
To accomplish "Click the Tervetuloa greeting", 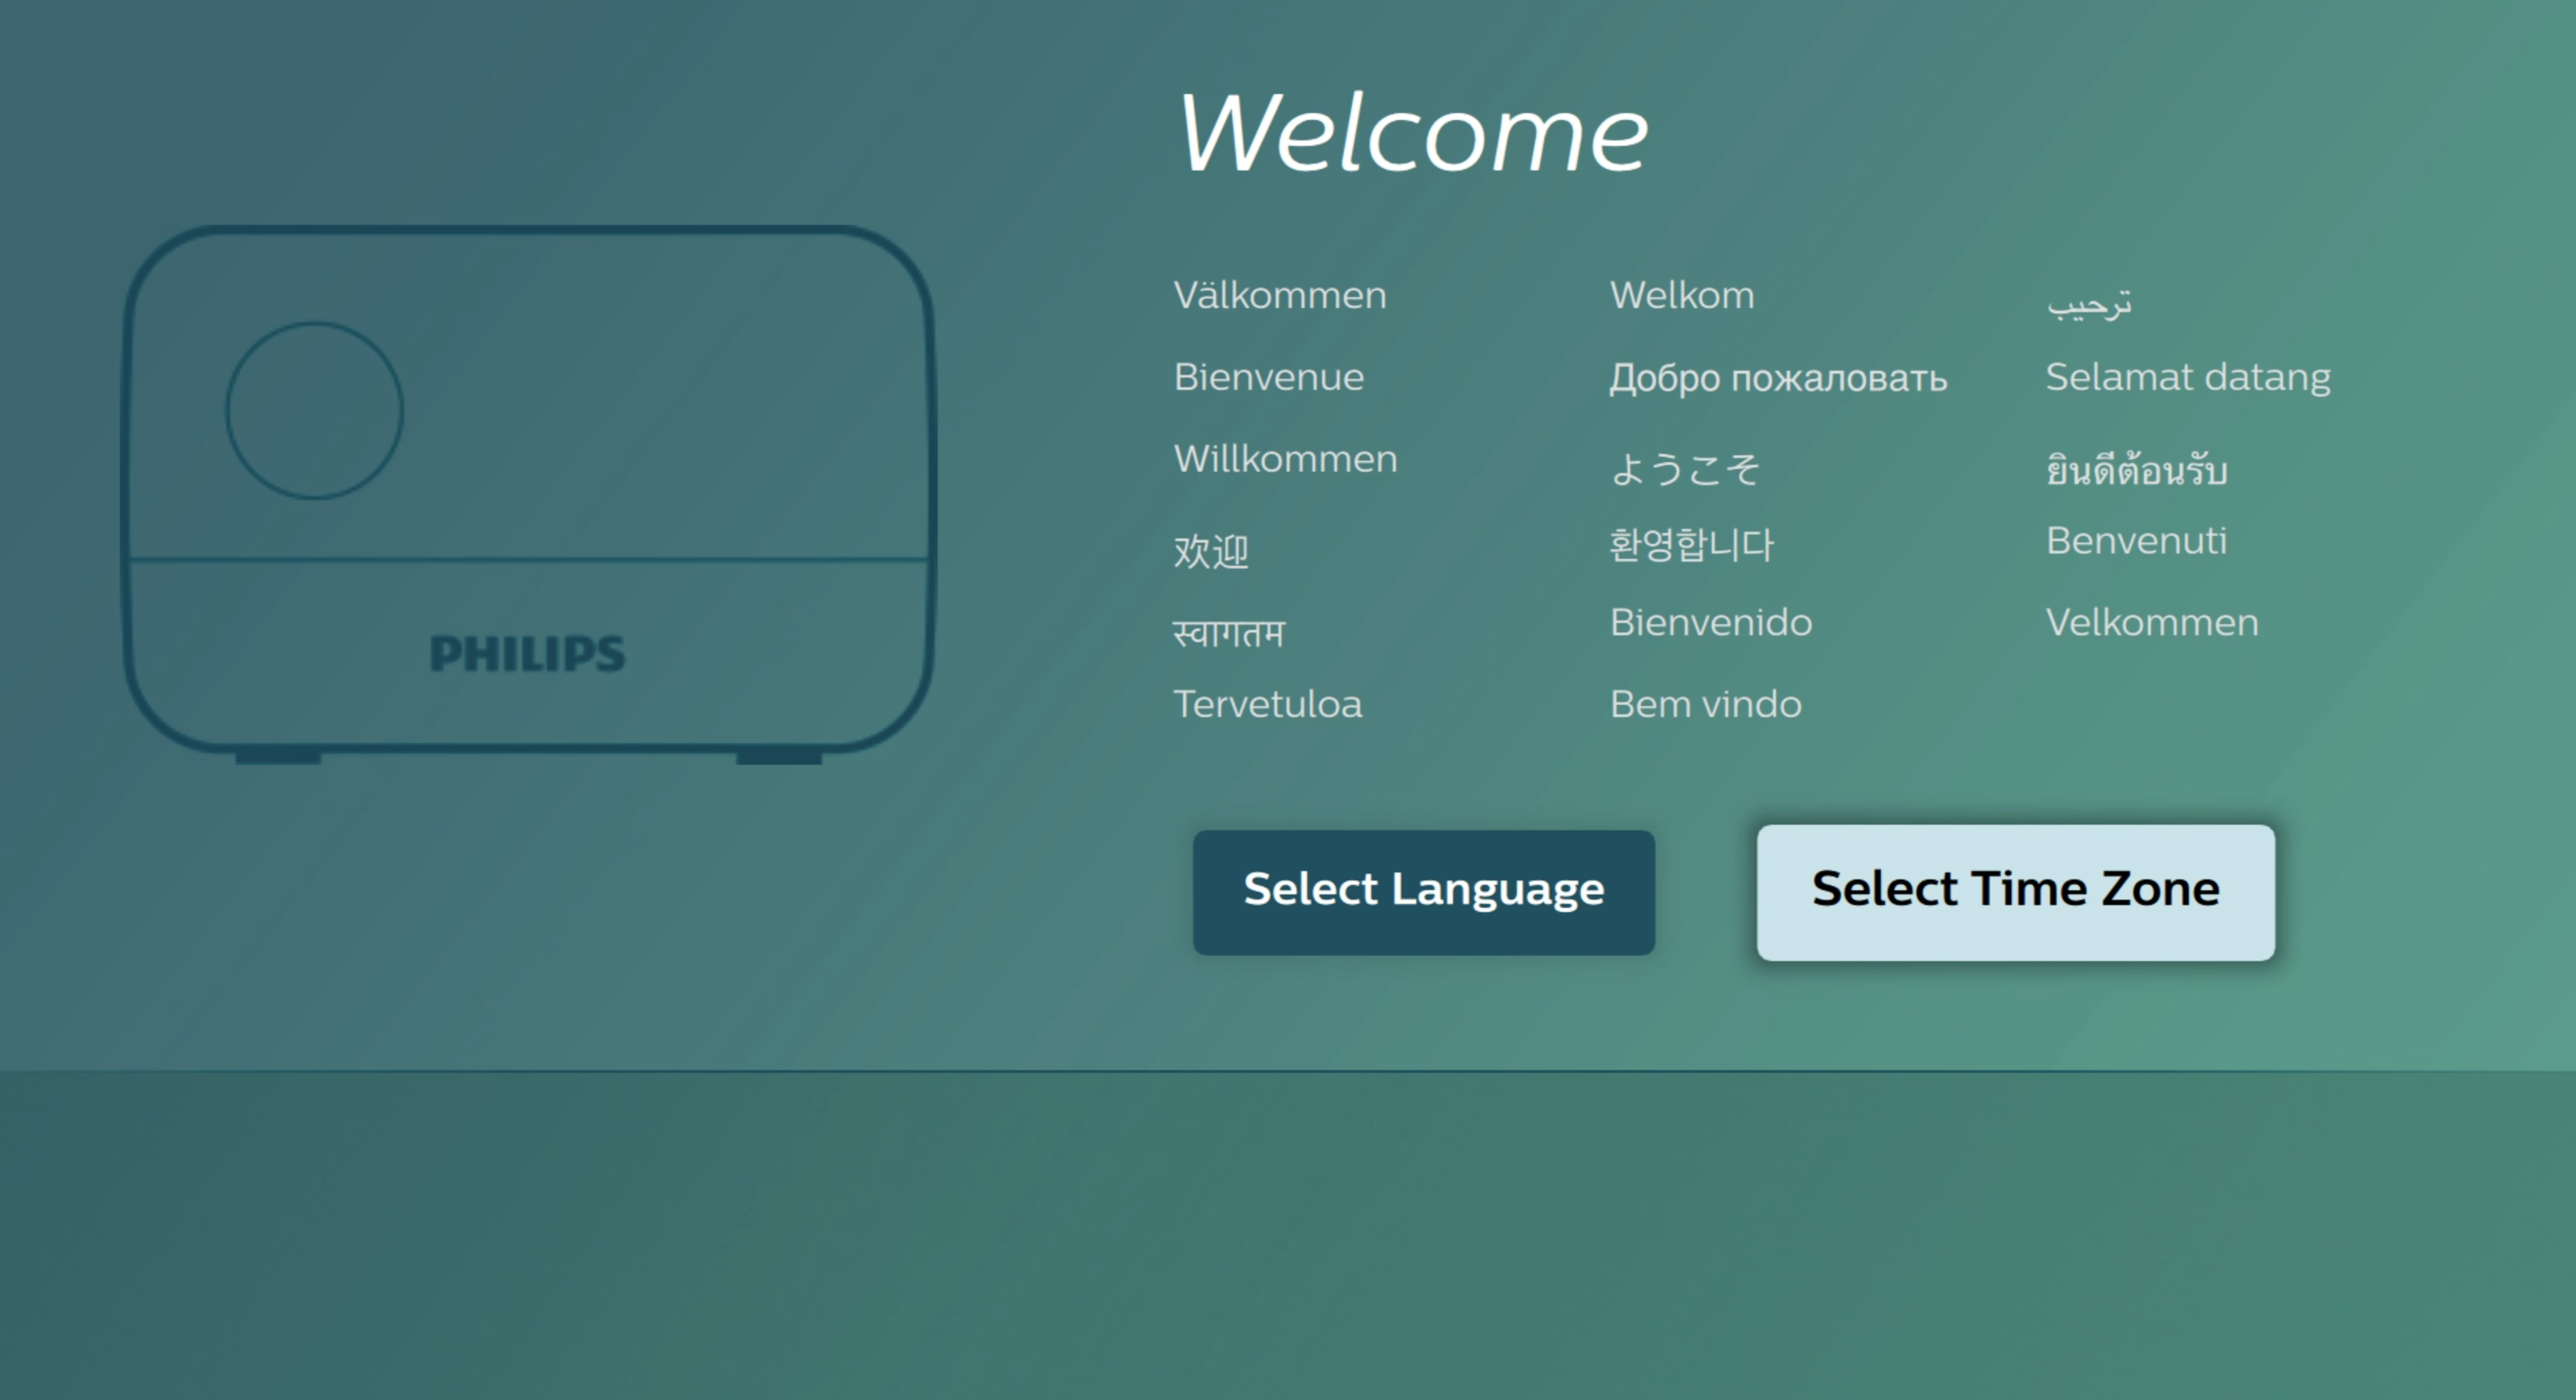I will [1267, 705].
